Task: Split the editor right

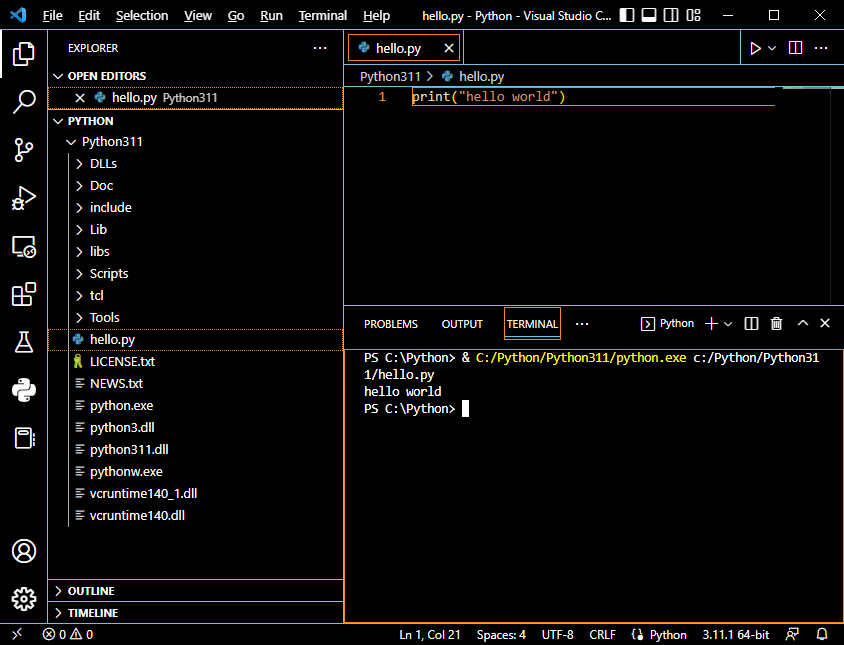Action: [795, 48]
